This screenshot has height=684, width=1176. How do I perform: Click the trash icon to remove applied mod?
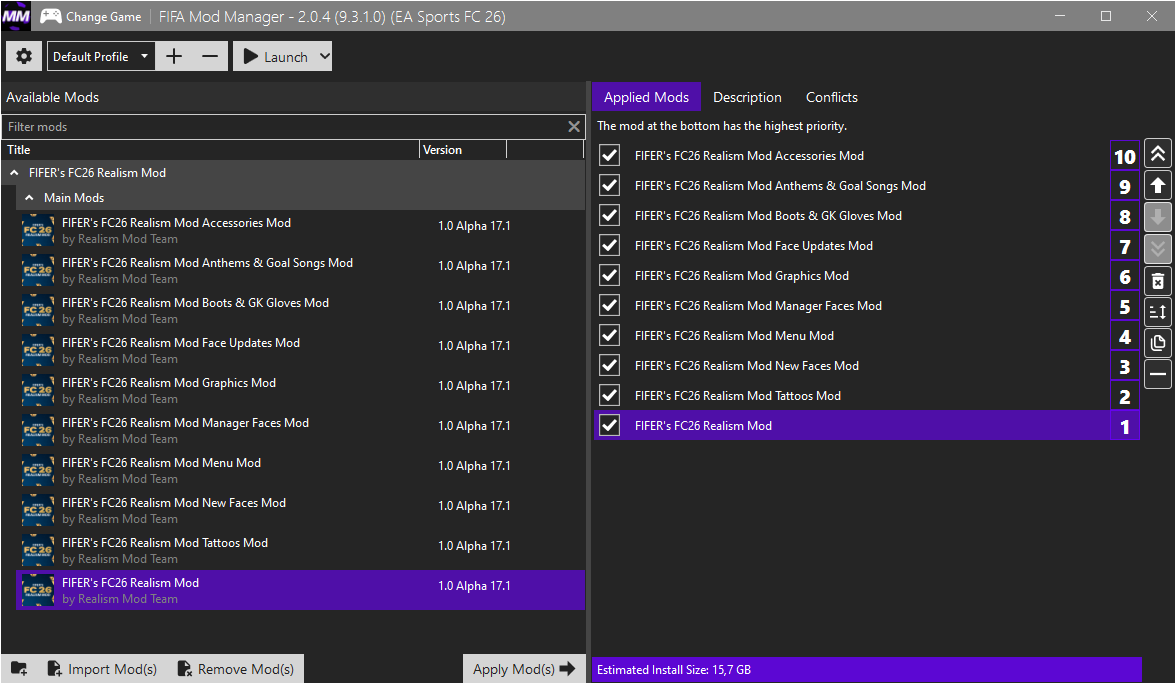tap(1158, 281)
